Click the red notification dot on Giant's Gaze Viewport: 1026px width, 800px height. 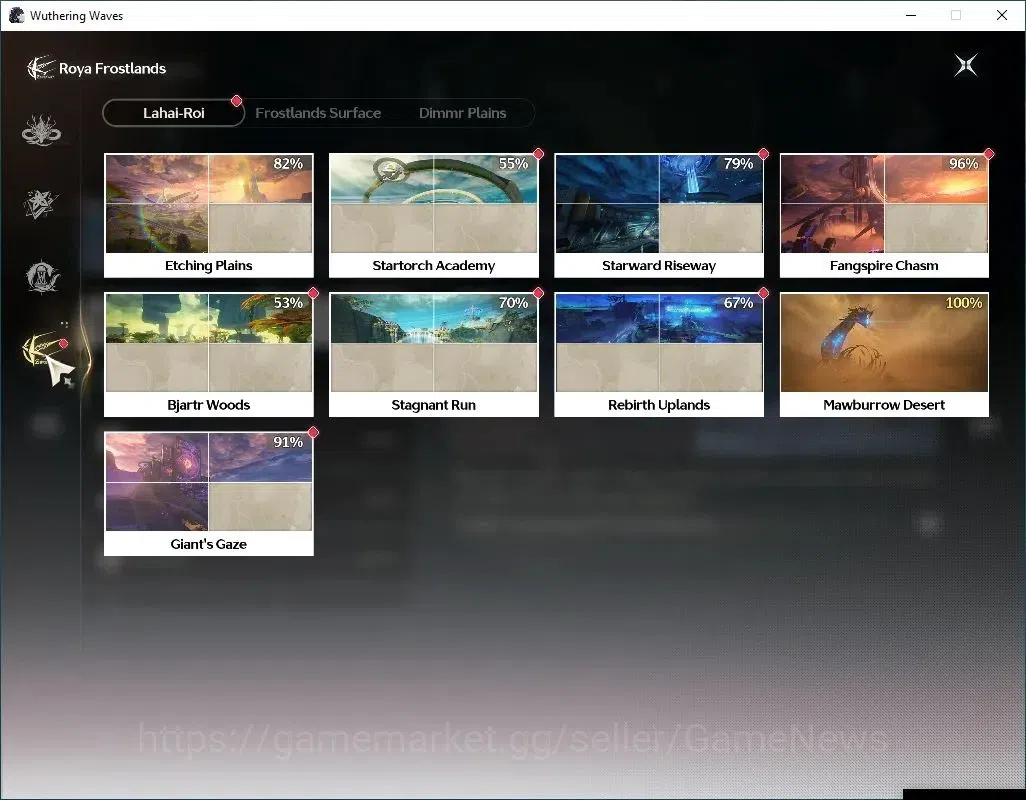coord(313,432)
